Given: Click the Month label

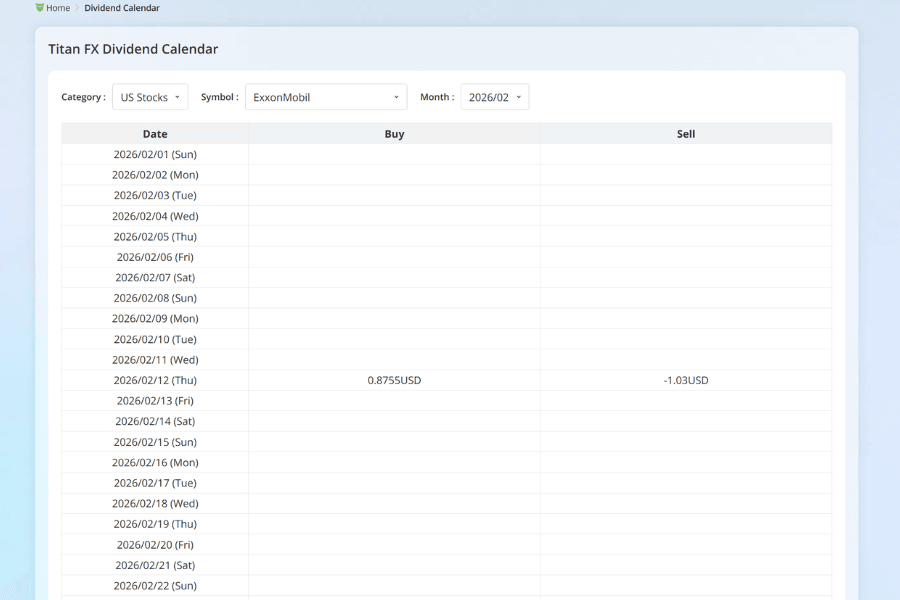Looking at the screenshot, I should (437, 97).
